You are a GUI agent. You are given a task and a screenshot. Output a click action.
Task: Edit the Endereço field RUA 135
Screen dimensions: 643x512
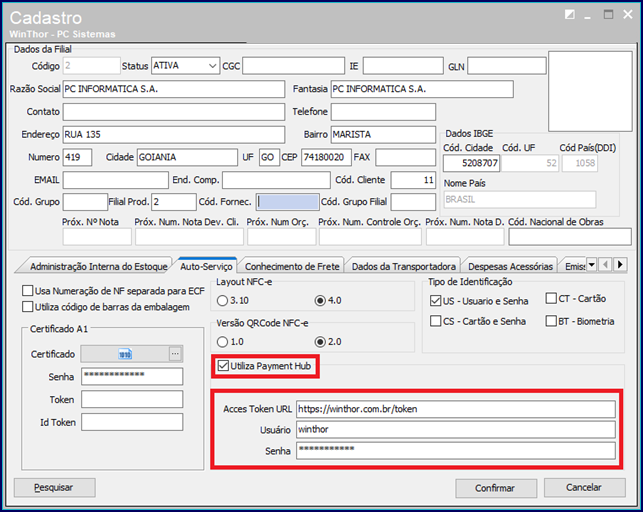[174, 134]
